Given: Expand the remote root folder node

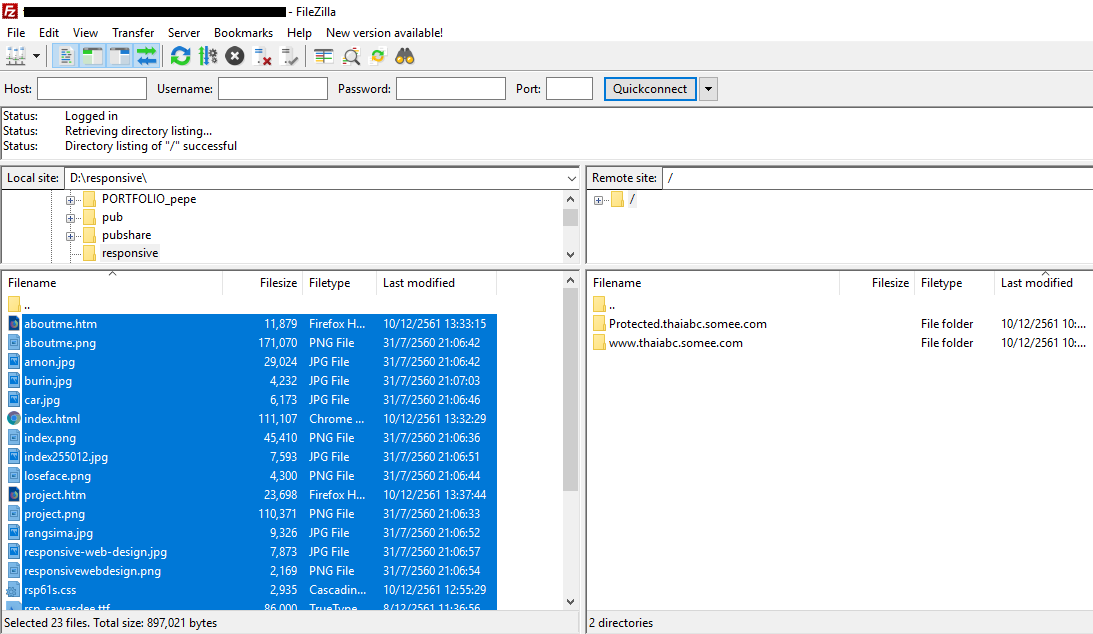Looking at the screenshot, I should coord(599,200).
